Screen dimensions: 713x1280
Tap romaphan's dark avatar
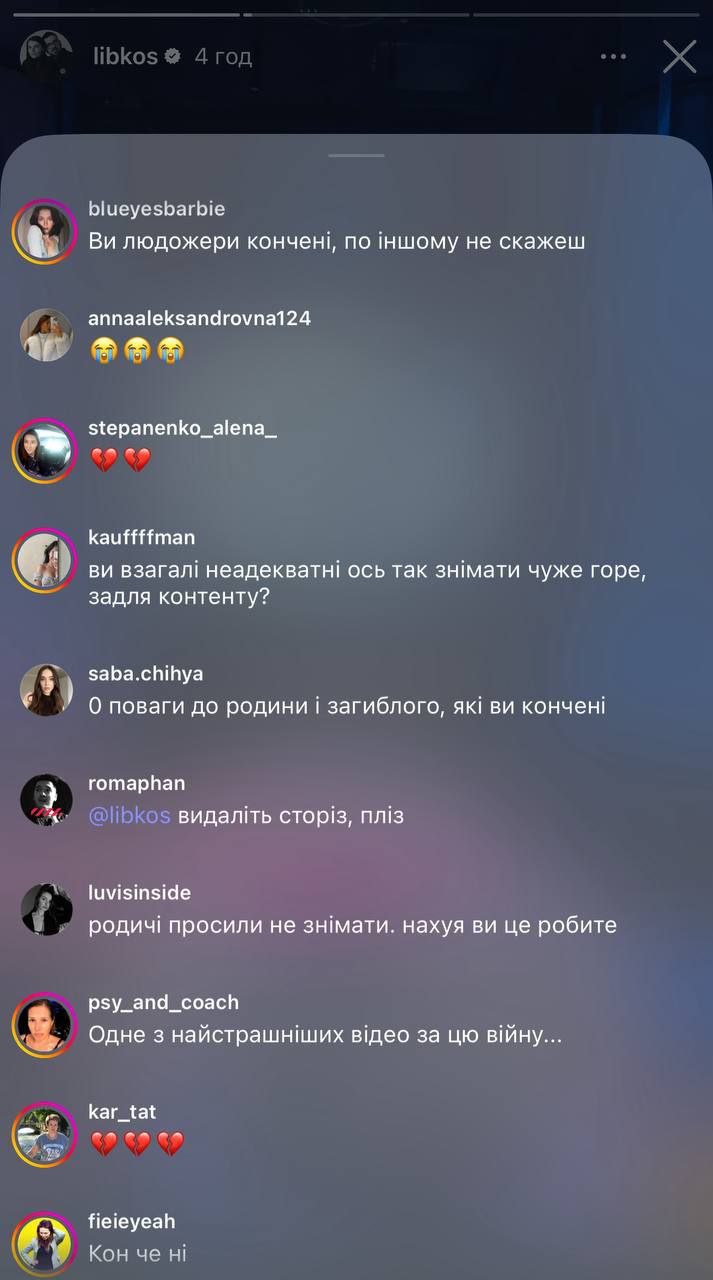[x=46, y=800]
